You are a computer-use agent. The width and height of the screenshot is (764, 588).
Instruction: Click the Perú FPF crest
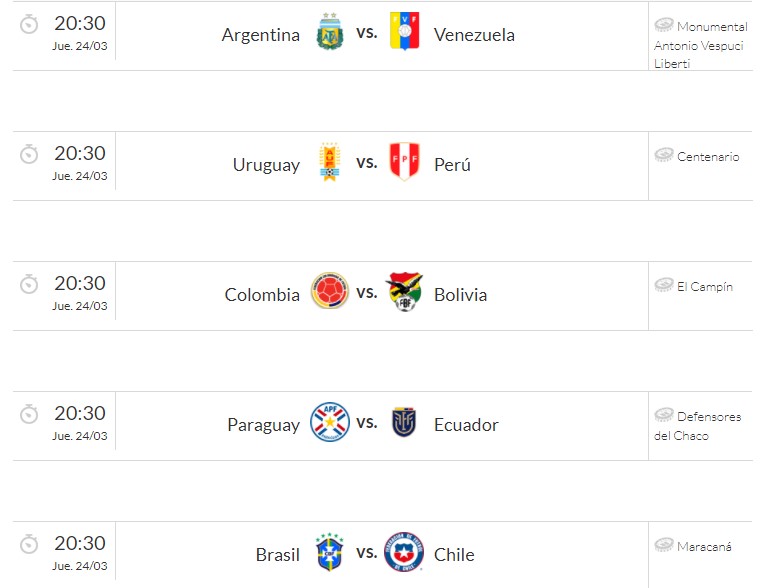tap(404, 162)
